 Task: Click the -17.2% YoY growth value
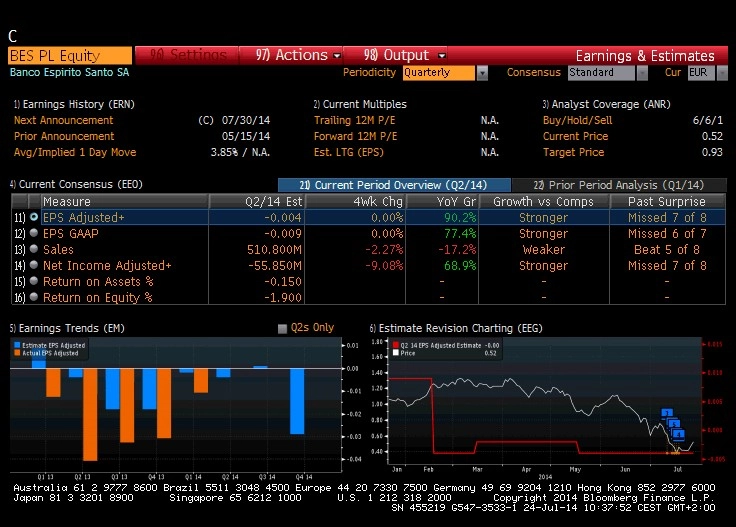(x=457, y=249)
